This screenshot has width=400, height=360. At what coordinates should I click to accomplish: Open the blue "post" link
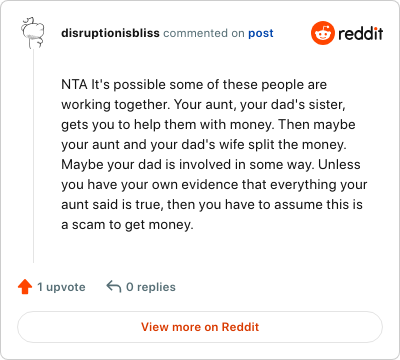click(x=261, y=33)
